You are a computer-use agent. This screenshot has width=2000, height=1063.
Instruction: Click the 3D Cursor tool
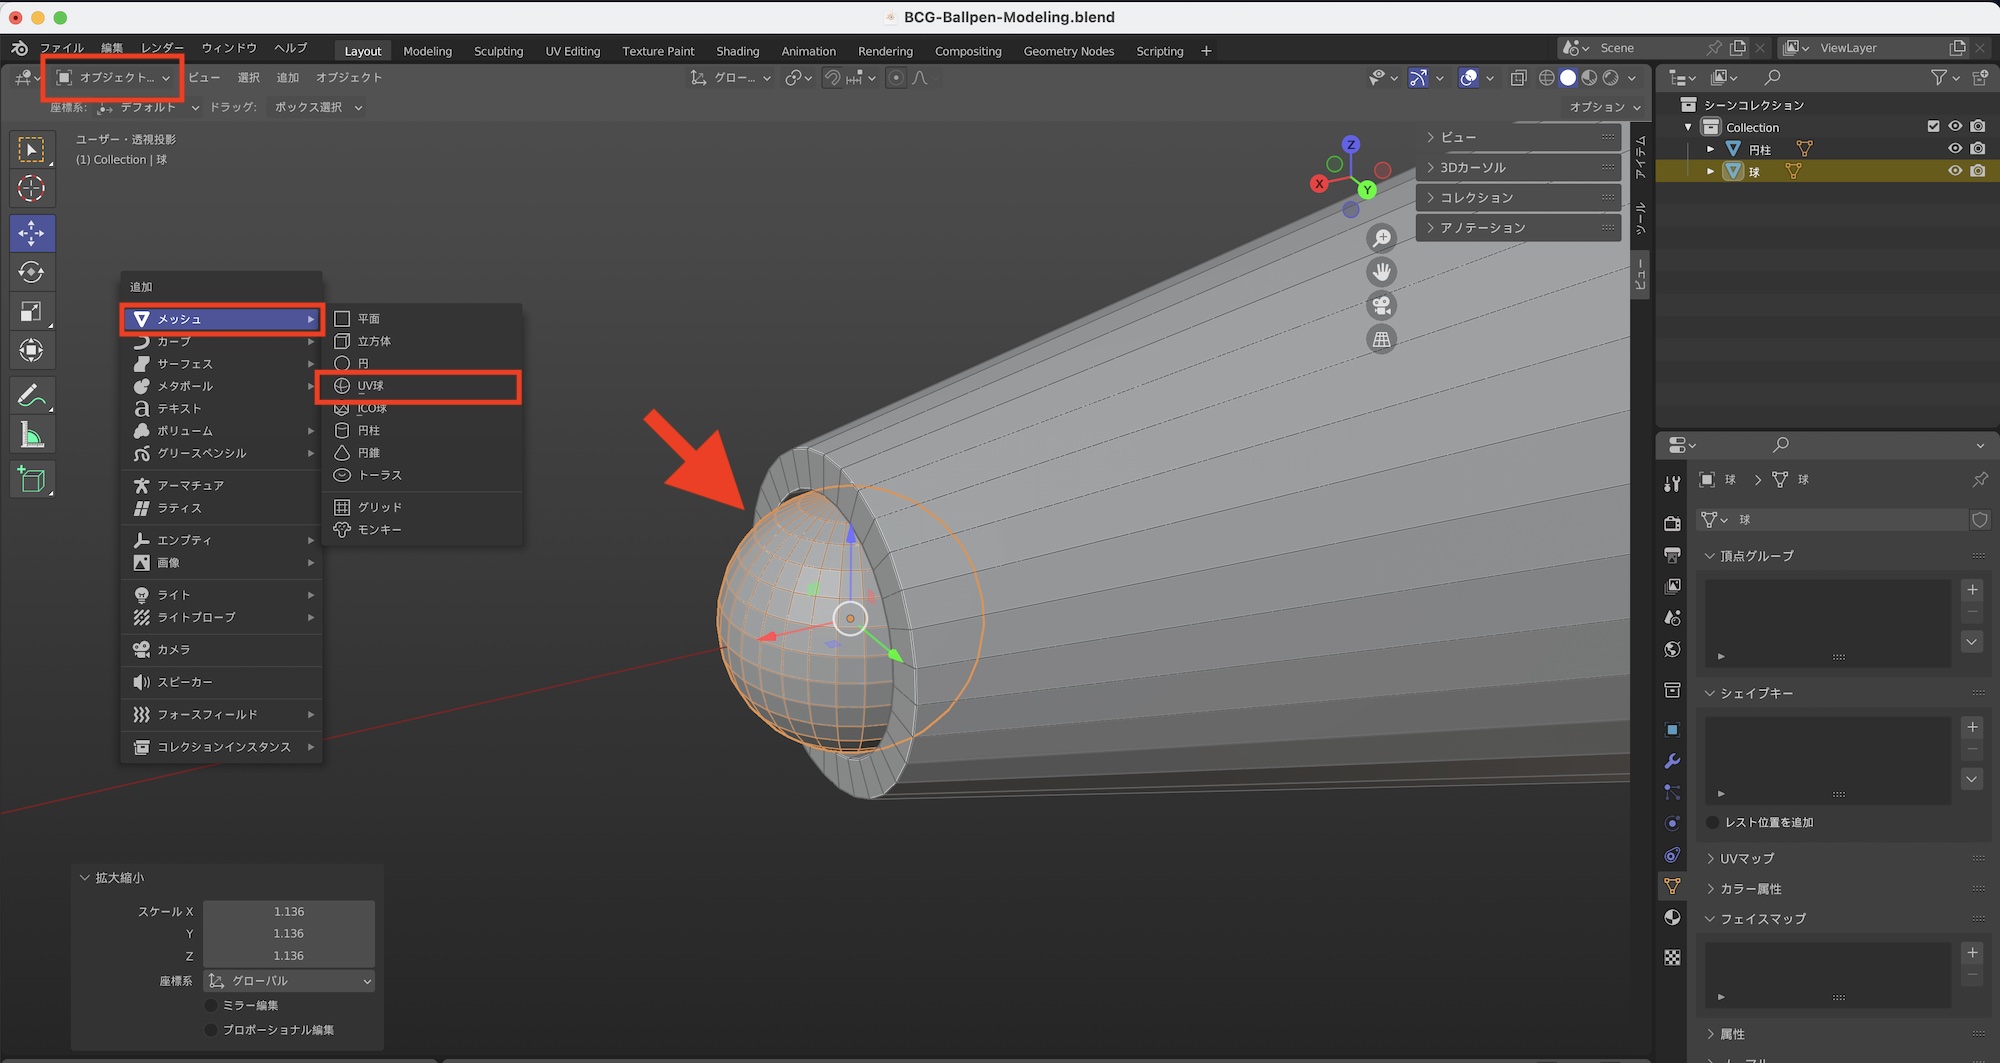pos(31,188)
